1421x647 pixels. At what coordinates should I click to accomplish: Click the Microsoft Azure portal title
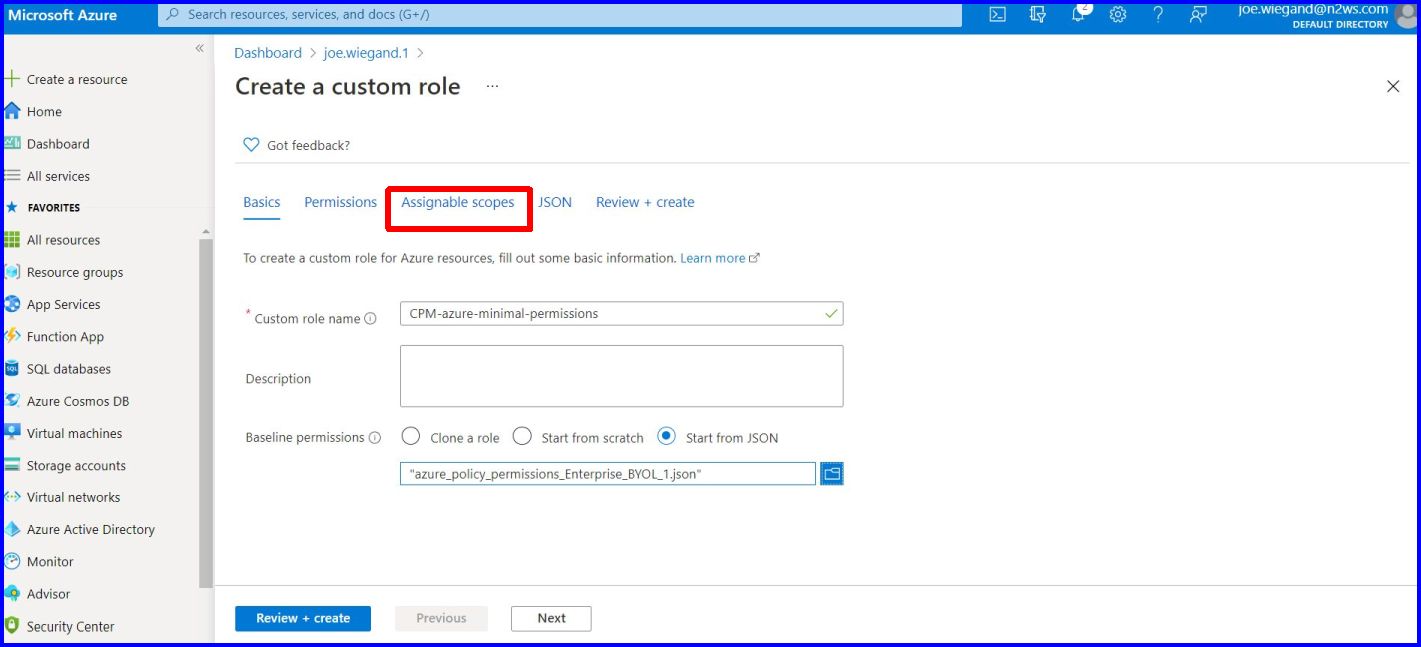[x=63, y=15]
